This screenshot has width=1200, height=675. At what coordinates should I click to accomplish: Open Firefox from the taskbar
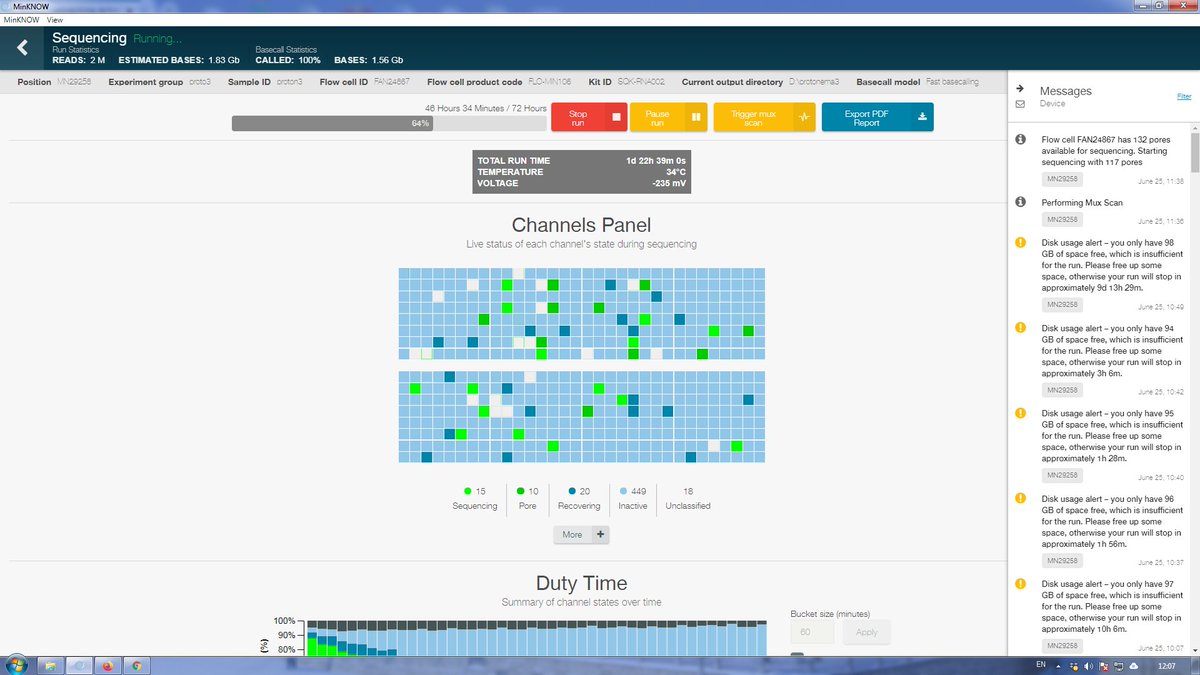[107, 665]
